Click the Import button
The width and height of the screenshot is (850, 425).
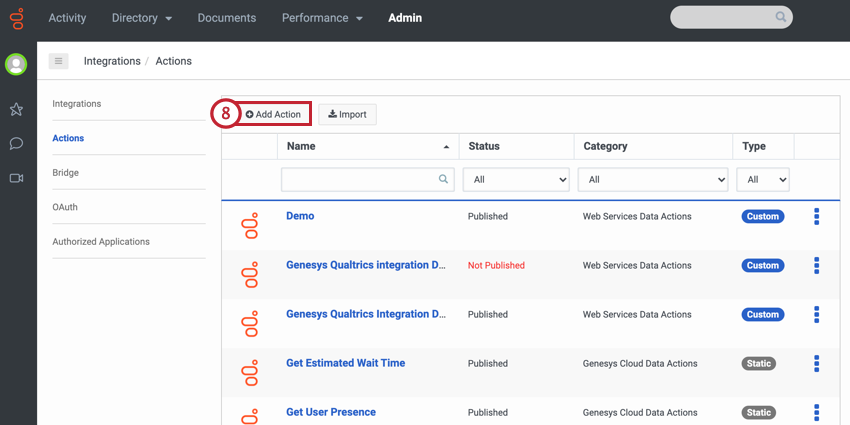[x=347, y=114]
